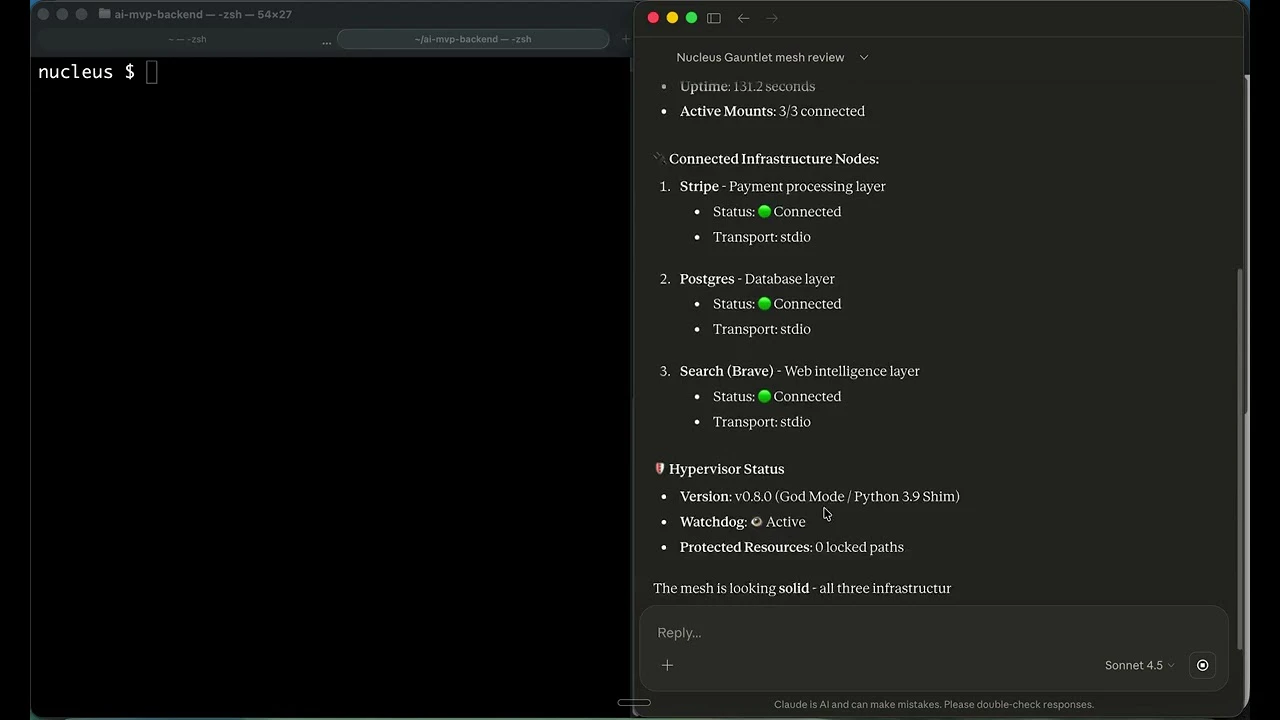The image size is (1280, 720).
Task: Maximize the Claude window with green button
Action: pos(691,18)
